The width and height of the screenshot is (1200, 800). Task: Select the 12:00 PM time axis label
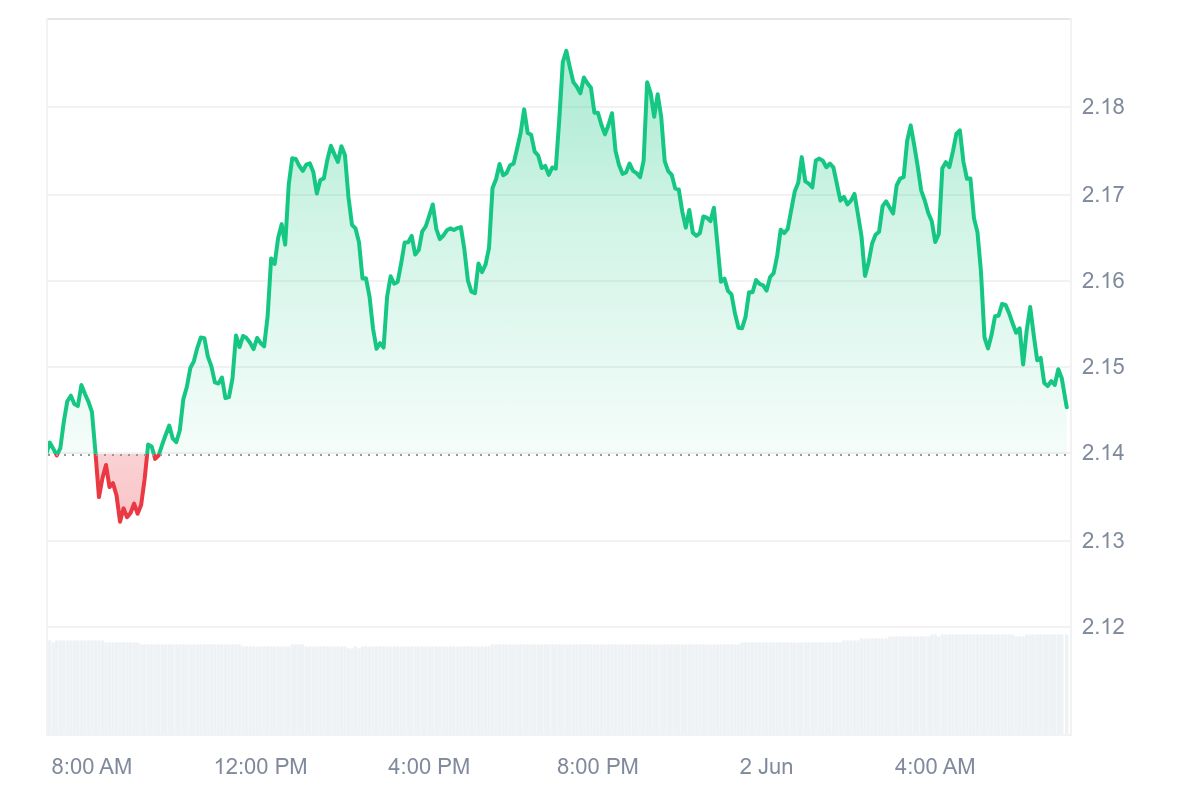[x=261, y=767]
